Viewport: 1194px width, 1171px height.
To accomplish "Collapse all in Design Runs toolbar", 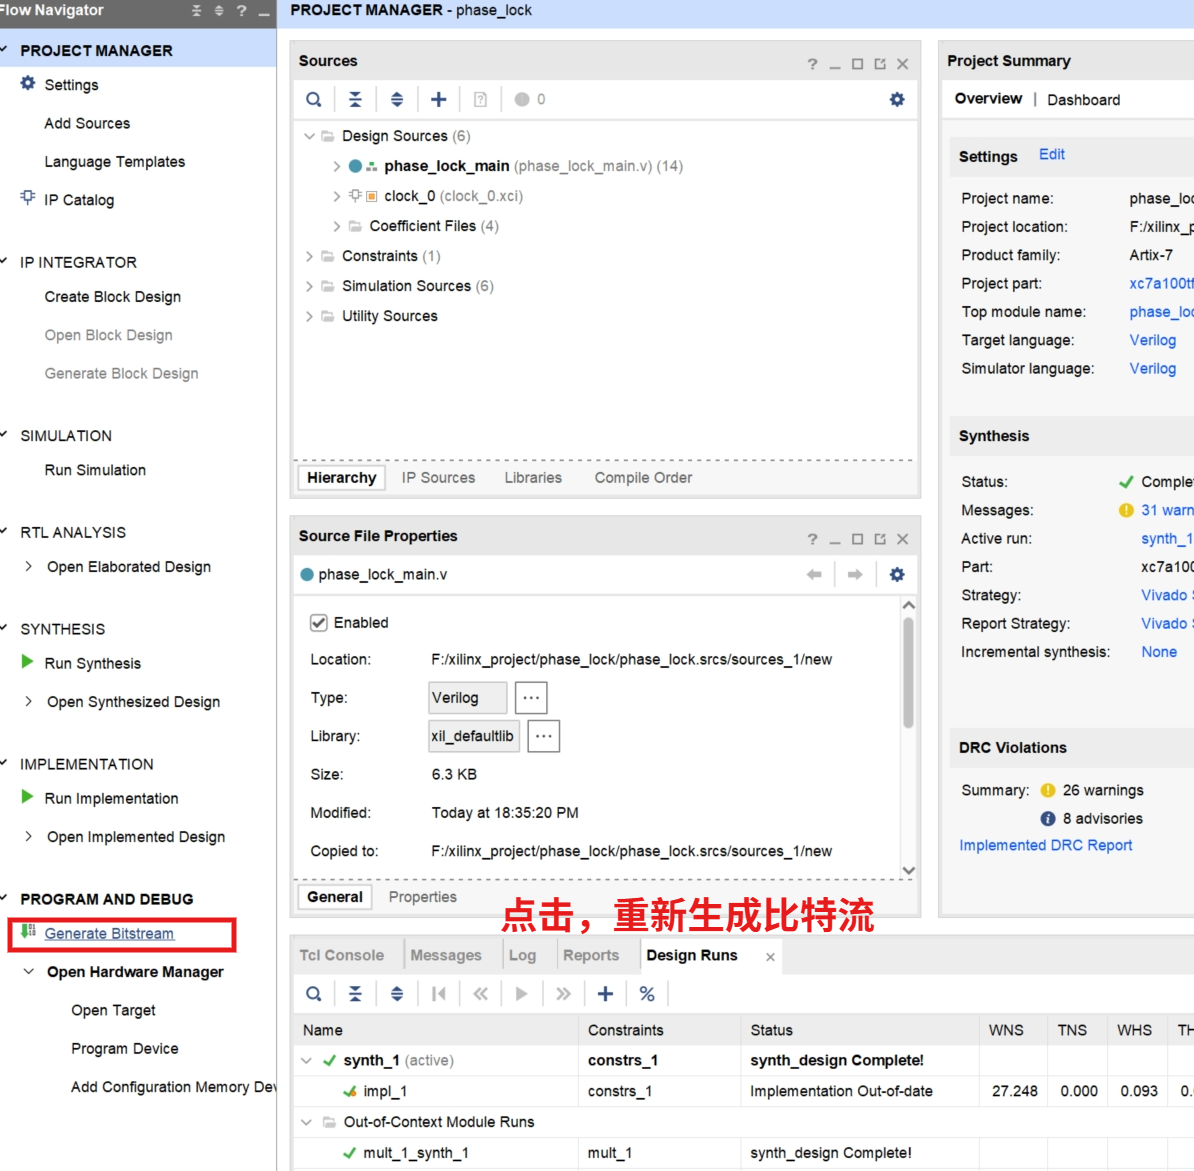I will pos(355,994).
